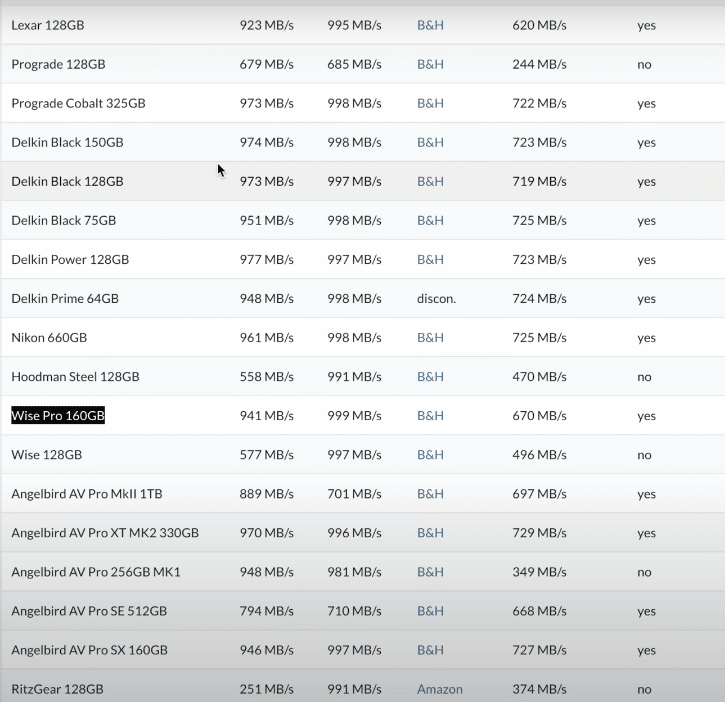Open B&H link for Angelbird AV Pro SX 160GB
725x702 pixels.
click(430, 650)
